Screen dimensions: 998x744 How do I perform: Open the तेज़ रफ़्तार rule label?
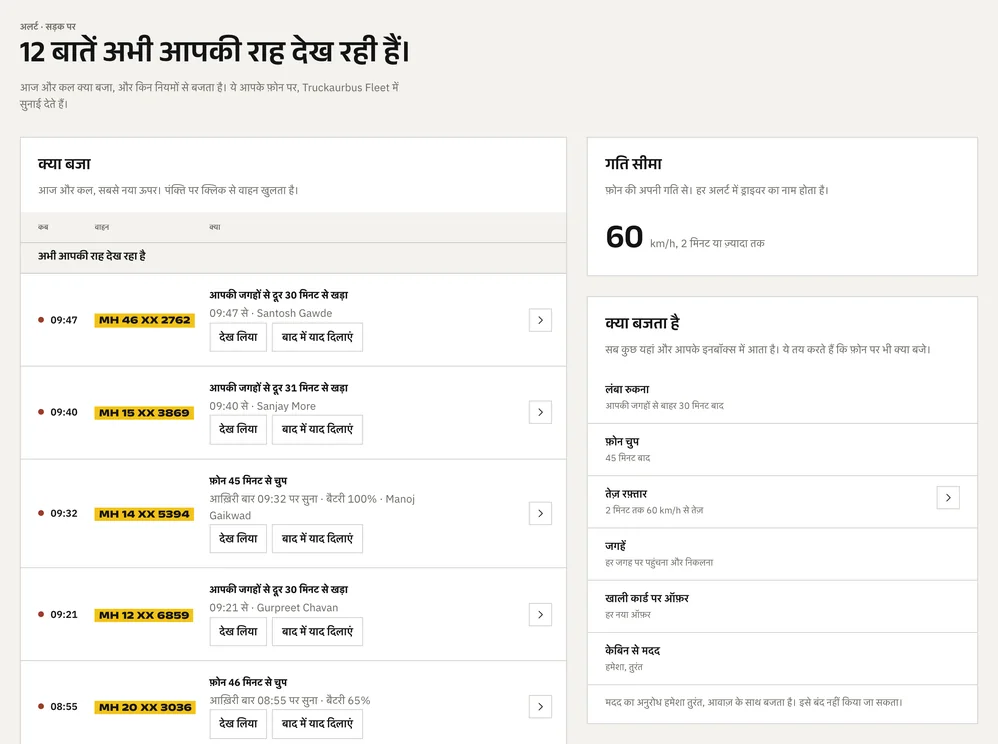tap(626, 494)
